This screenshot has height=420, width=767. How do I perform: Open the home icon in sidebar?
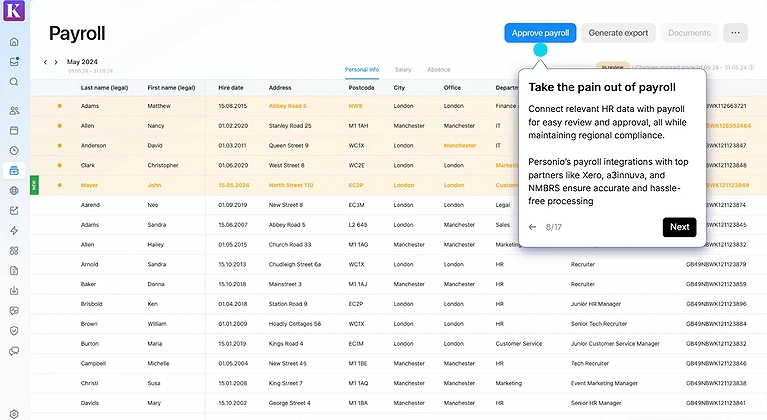[x=14, y=42]
